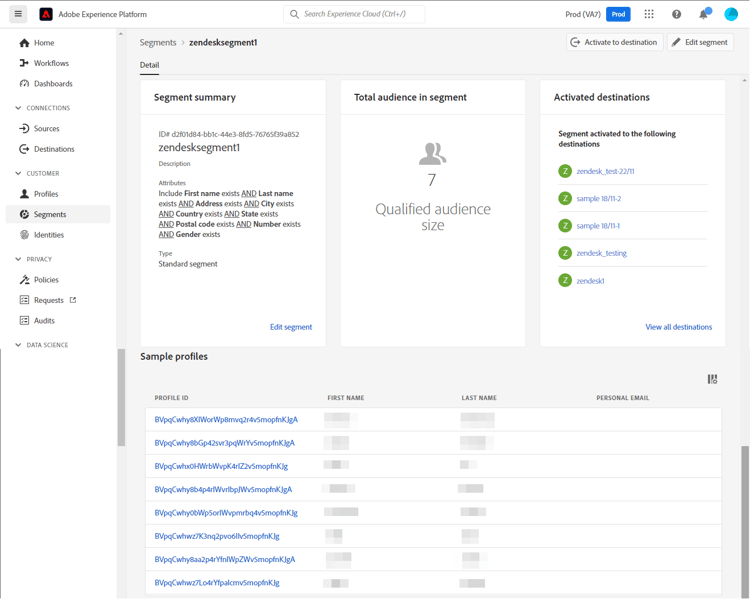Click the Adobe Experience Platform logo
Image resolution: width=750 pixels, height=599 pixels.
[x=46, y=14]
